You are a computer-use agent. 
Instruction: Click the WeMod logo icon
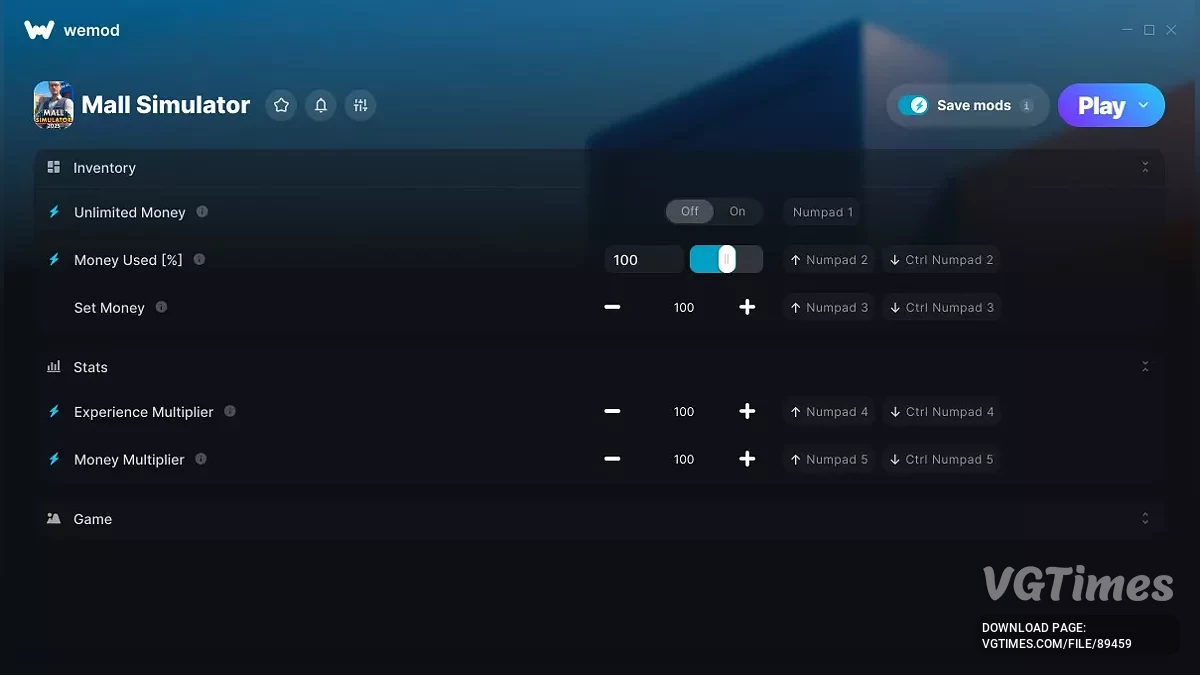click(39, 30)
